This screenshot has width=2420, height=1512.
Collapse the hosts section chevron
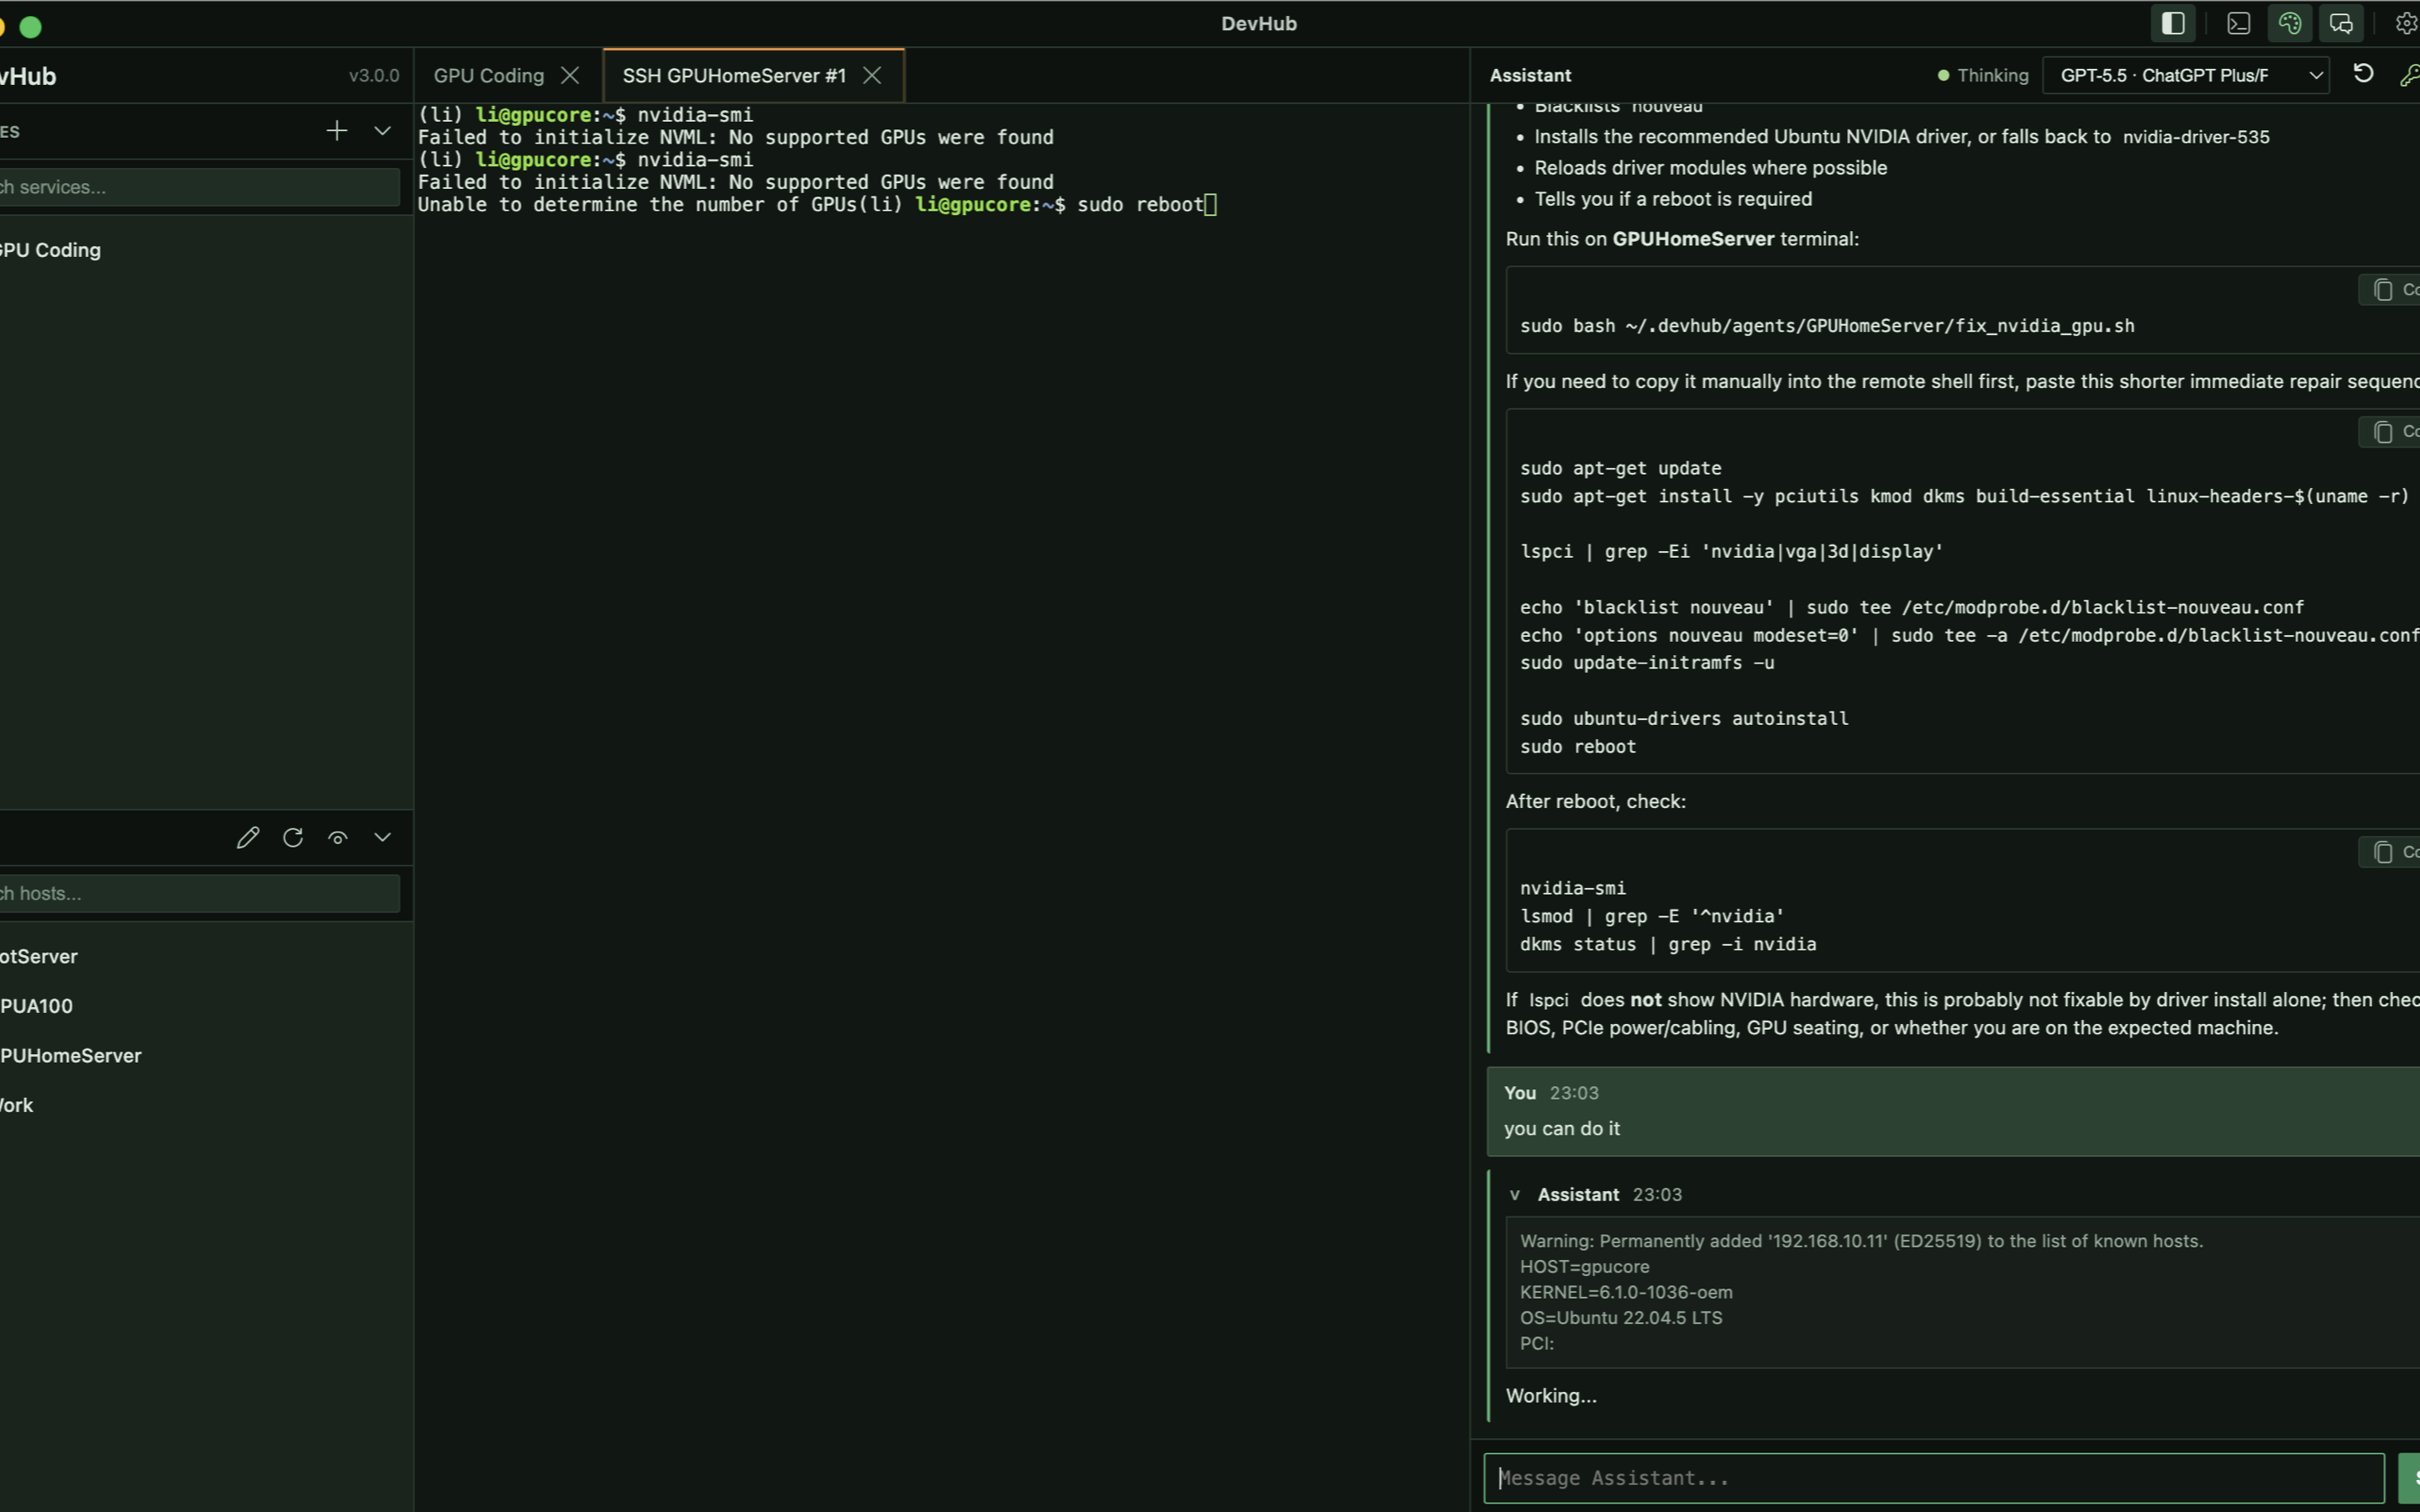[x=382, y=838]
